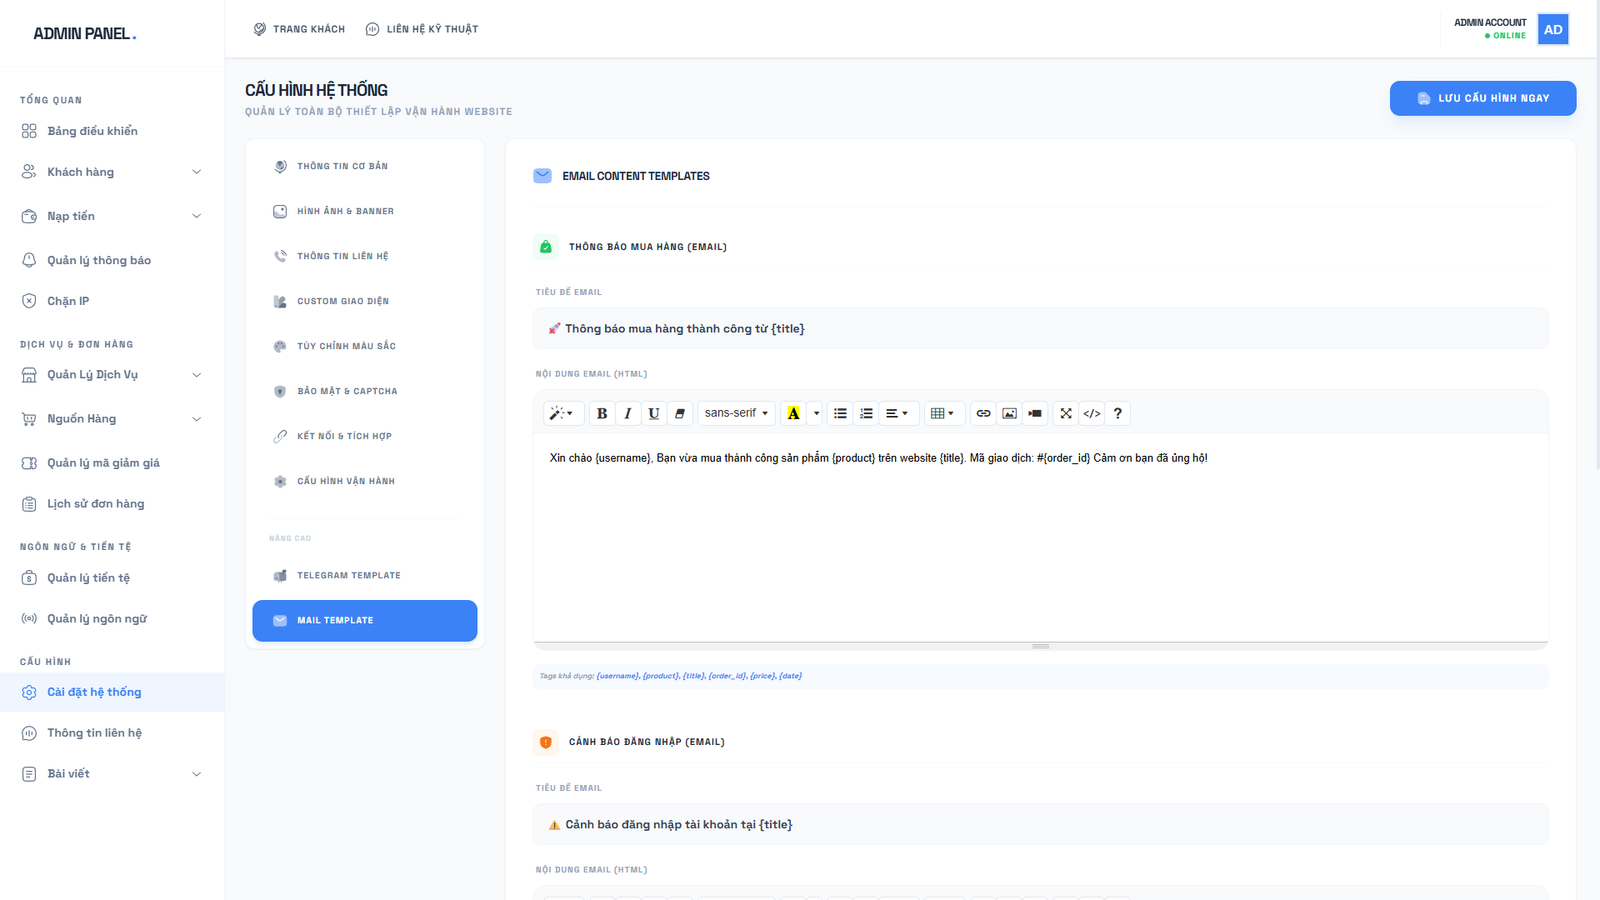Insert an unordered bullet list
Image resolution: width=1600 pixels, height=900 pixels.
pos(840,413)
